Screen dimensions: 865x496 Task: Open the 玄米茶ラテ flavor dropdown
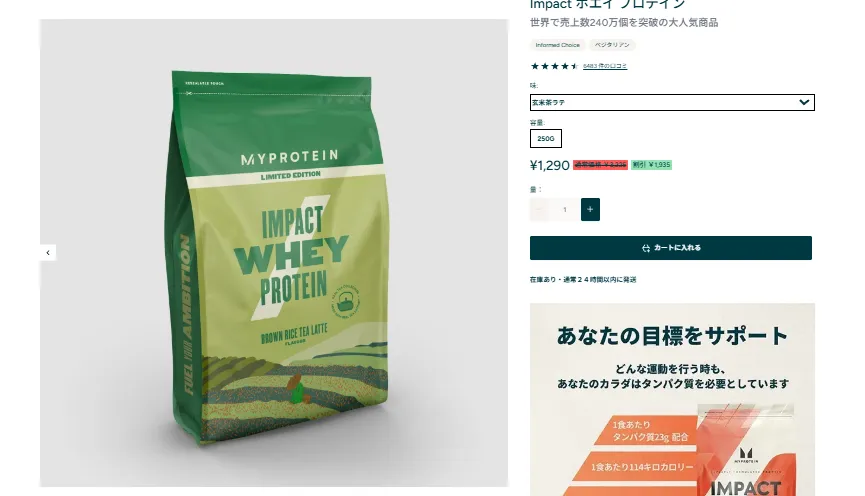pos(672,102)
